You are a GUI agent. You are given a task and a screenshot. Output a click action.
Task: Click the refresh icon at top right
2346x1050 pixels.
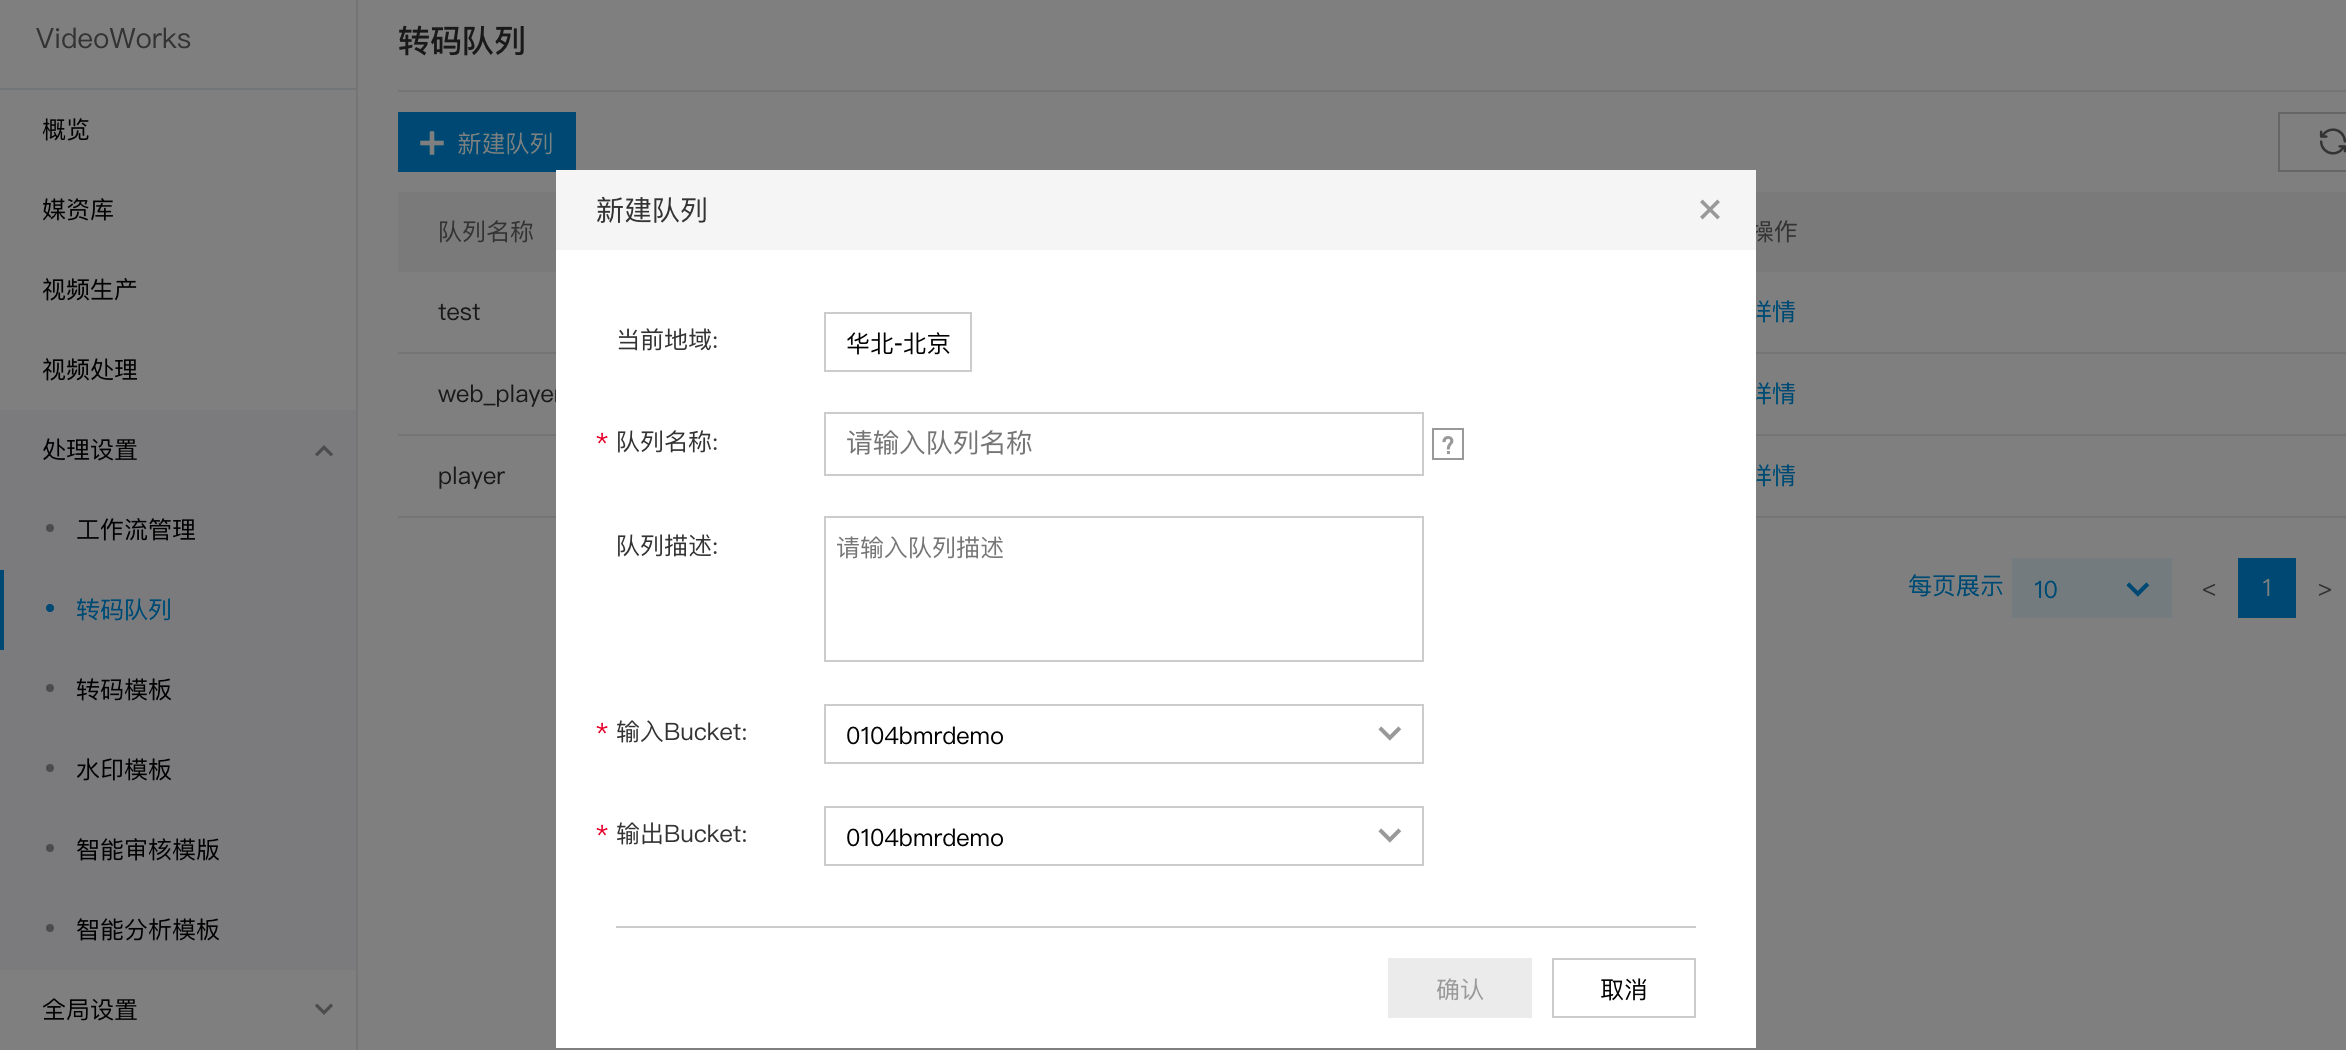point(2330,142)
